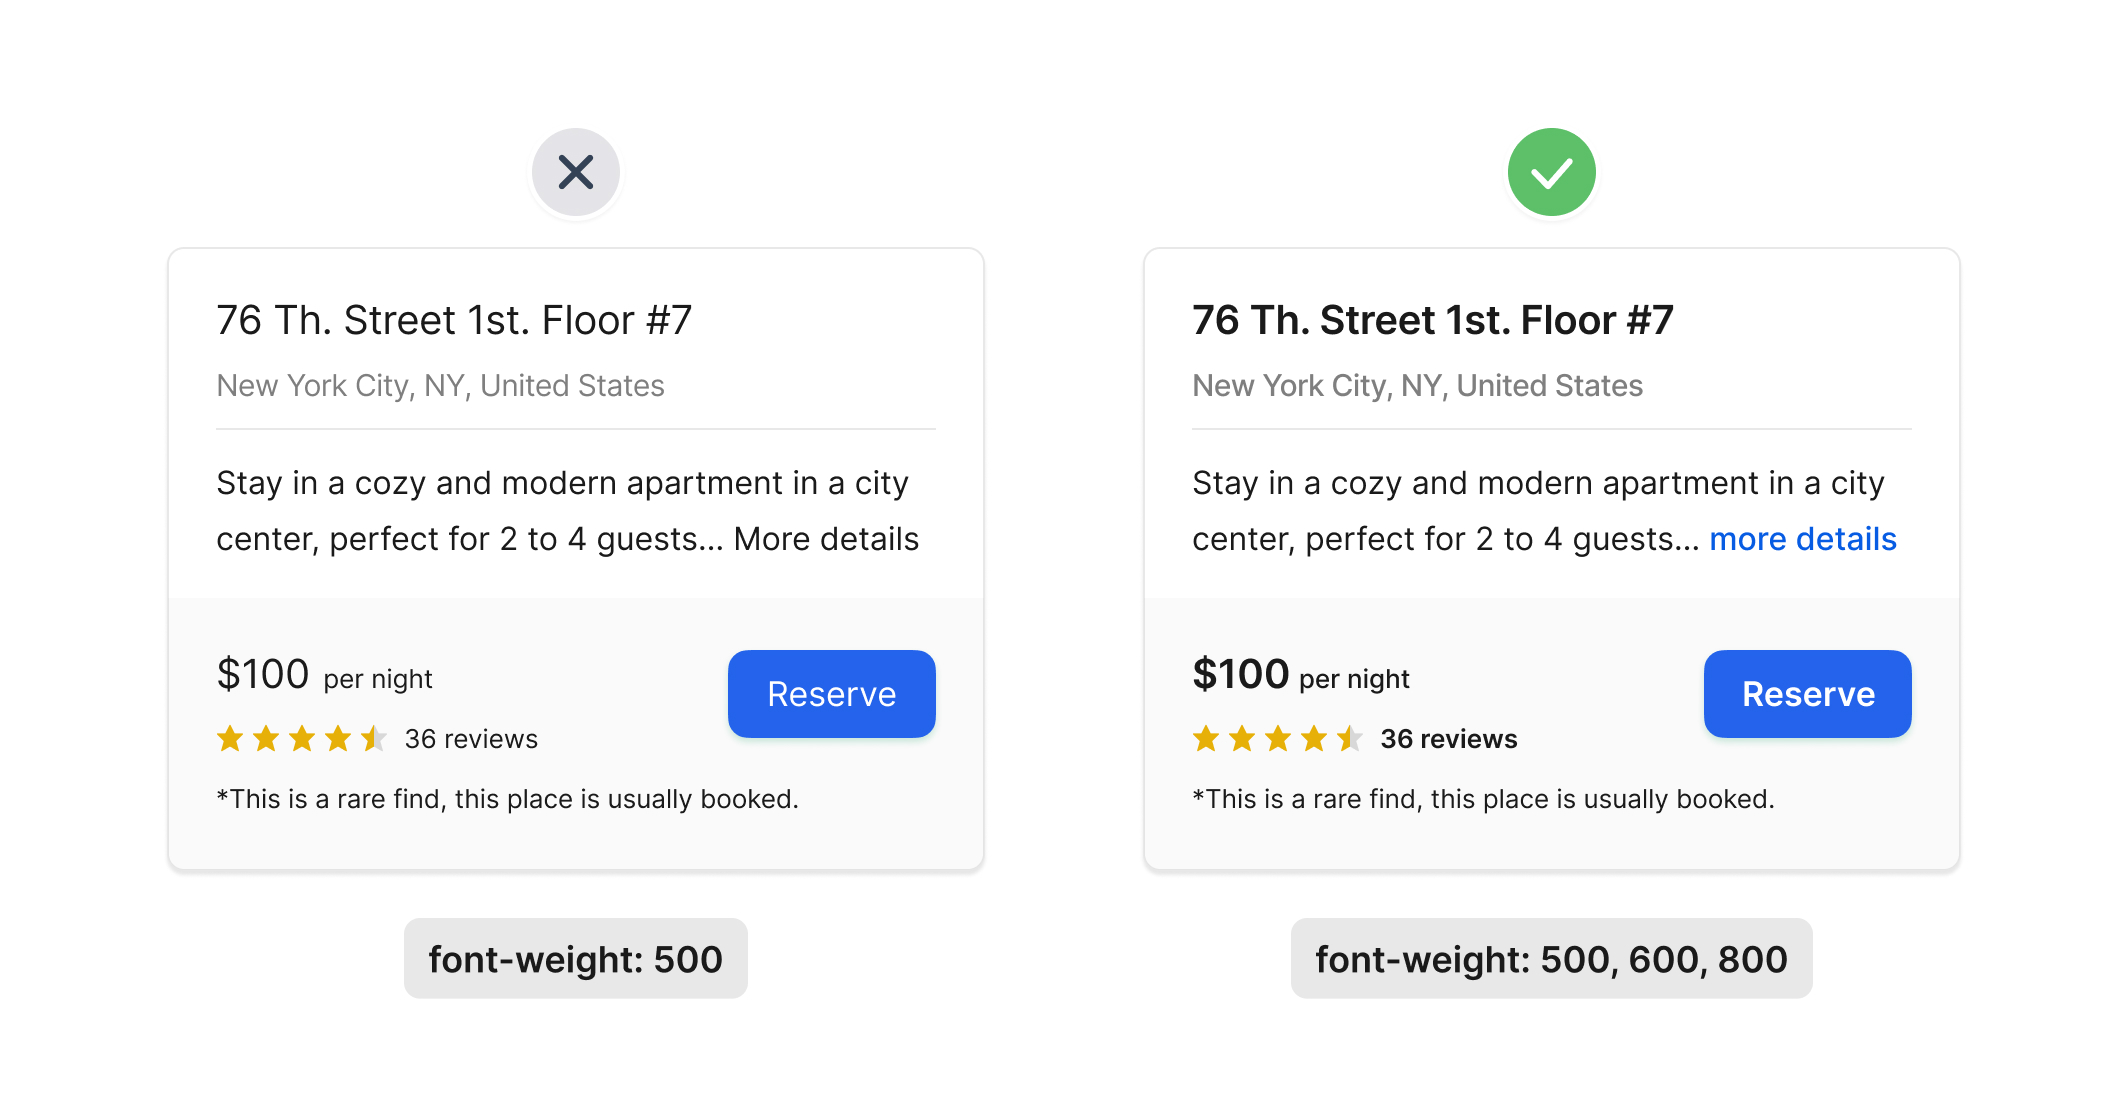Click bold "36 reviews" in the right card
Screen dimensions: 2128x1120
coord(1448,739)
